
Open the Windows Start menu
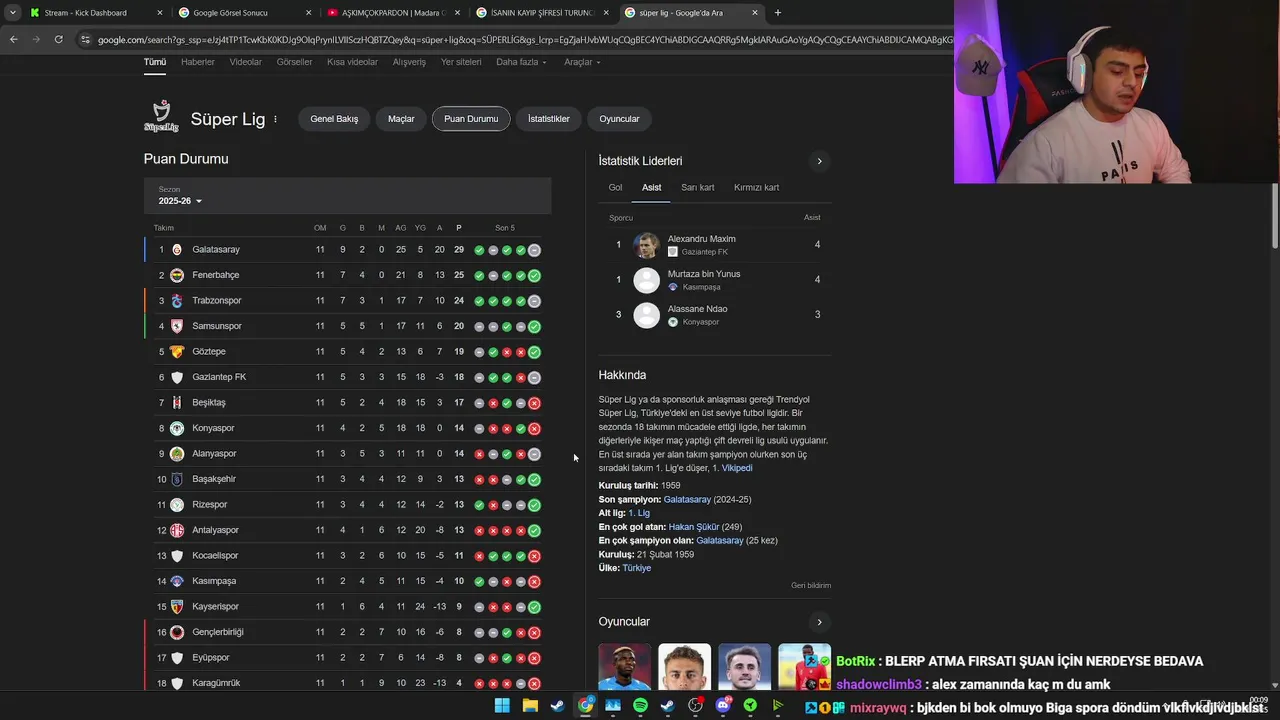pyautogui.click(x=502, y=705)
